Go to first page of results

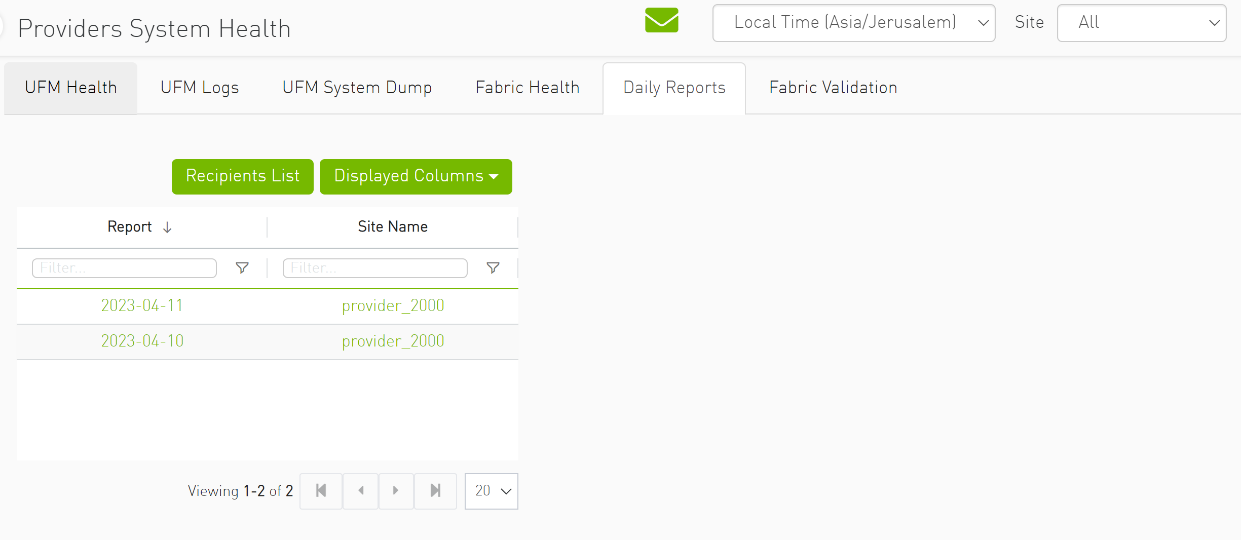(321, 491)
